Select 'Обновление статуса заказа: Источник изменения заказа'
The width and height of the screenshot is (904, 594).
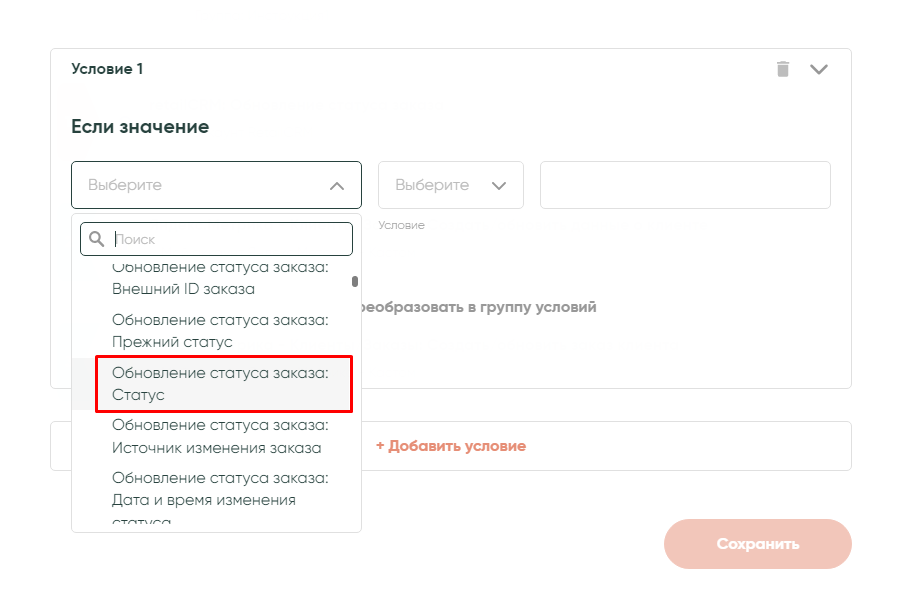pos(220,437)
